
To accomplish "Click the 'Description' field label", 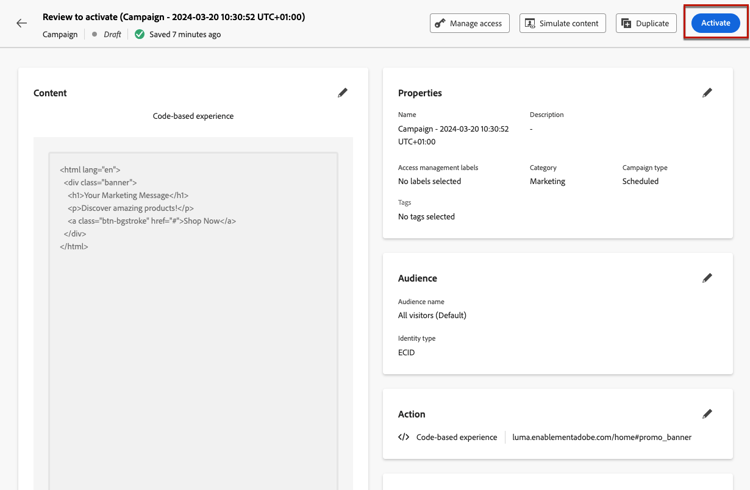I will pyautogui.click(x=547, y=114).
